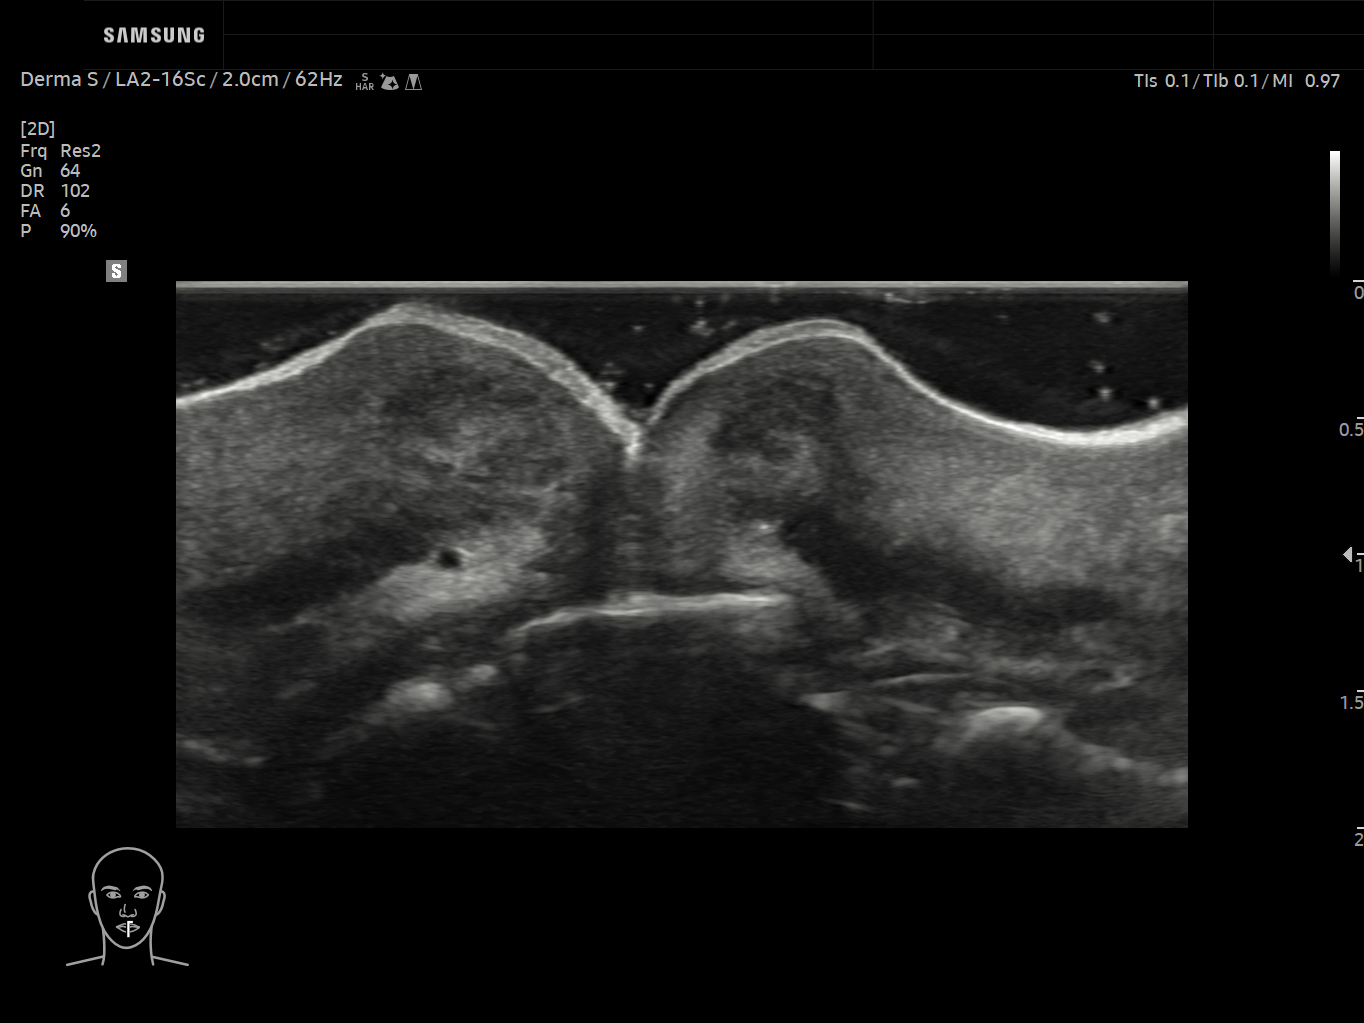The image size is (1364, 1023).
Task: Click the ultrasound scan image
Action: point(682,555)
